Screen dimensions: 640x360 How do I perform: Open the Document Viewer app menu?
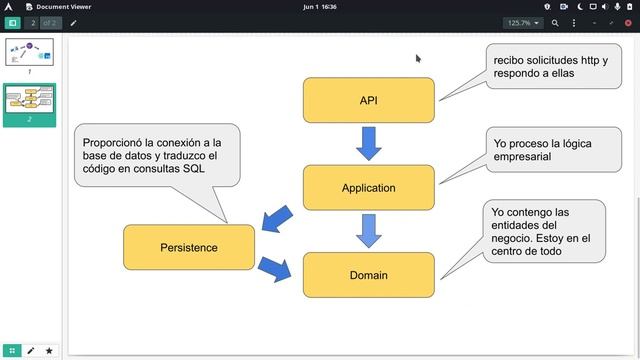click(x=58, y=7)
